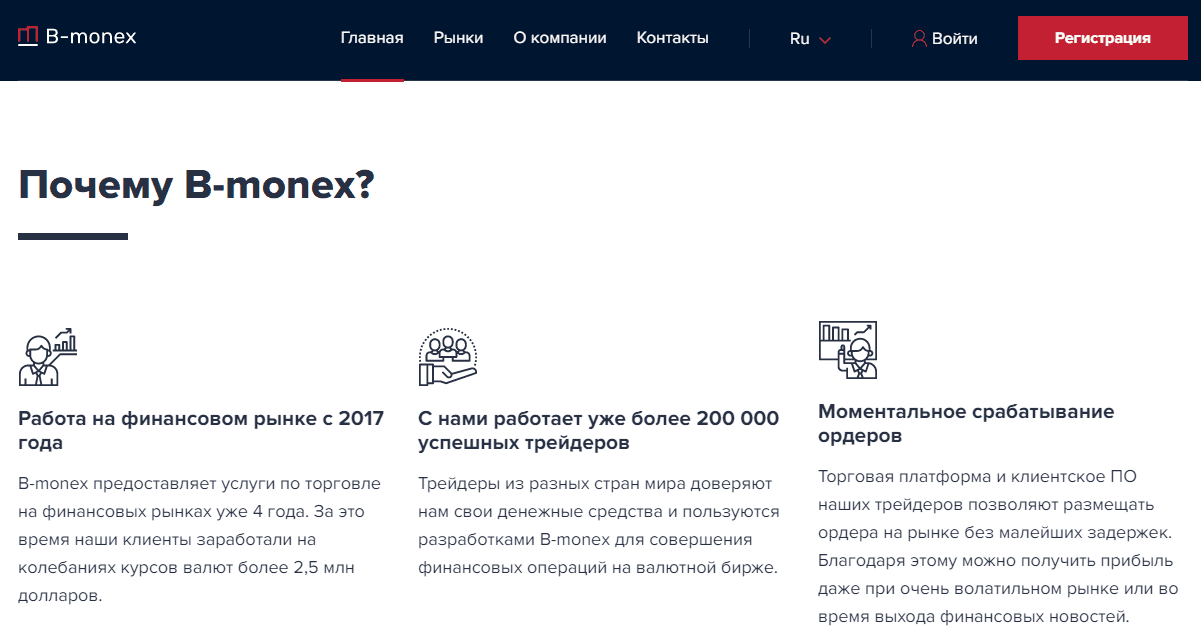Click the user profile icon beside Войти
Image resolution: width=1201 pixels, height=644 pixels.
[x=919, y=39]
